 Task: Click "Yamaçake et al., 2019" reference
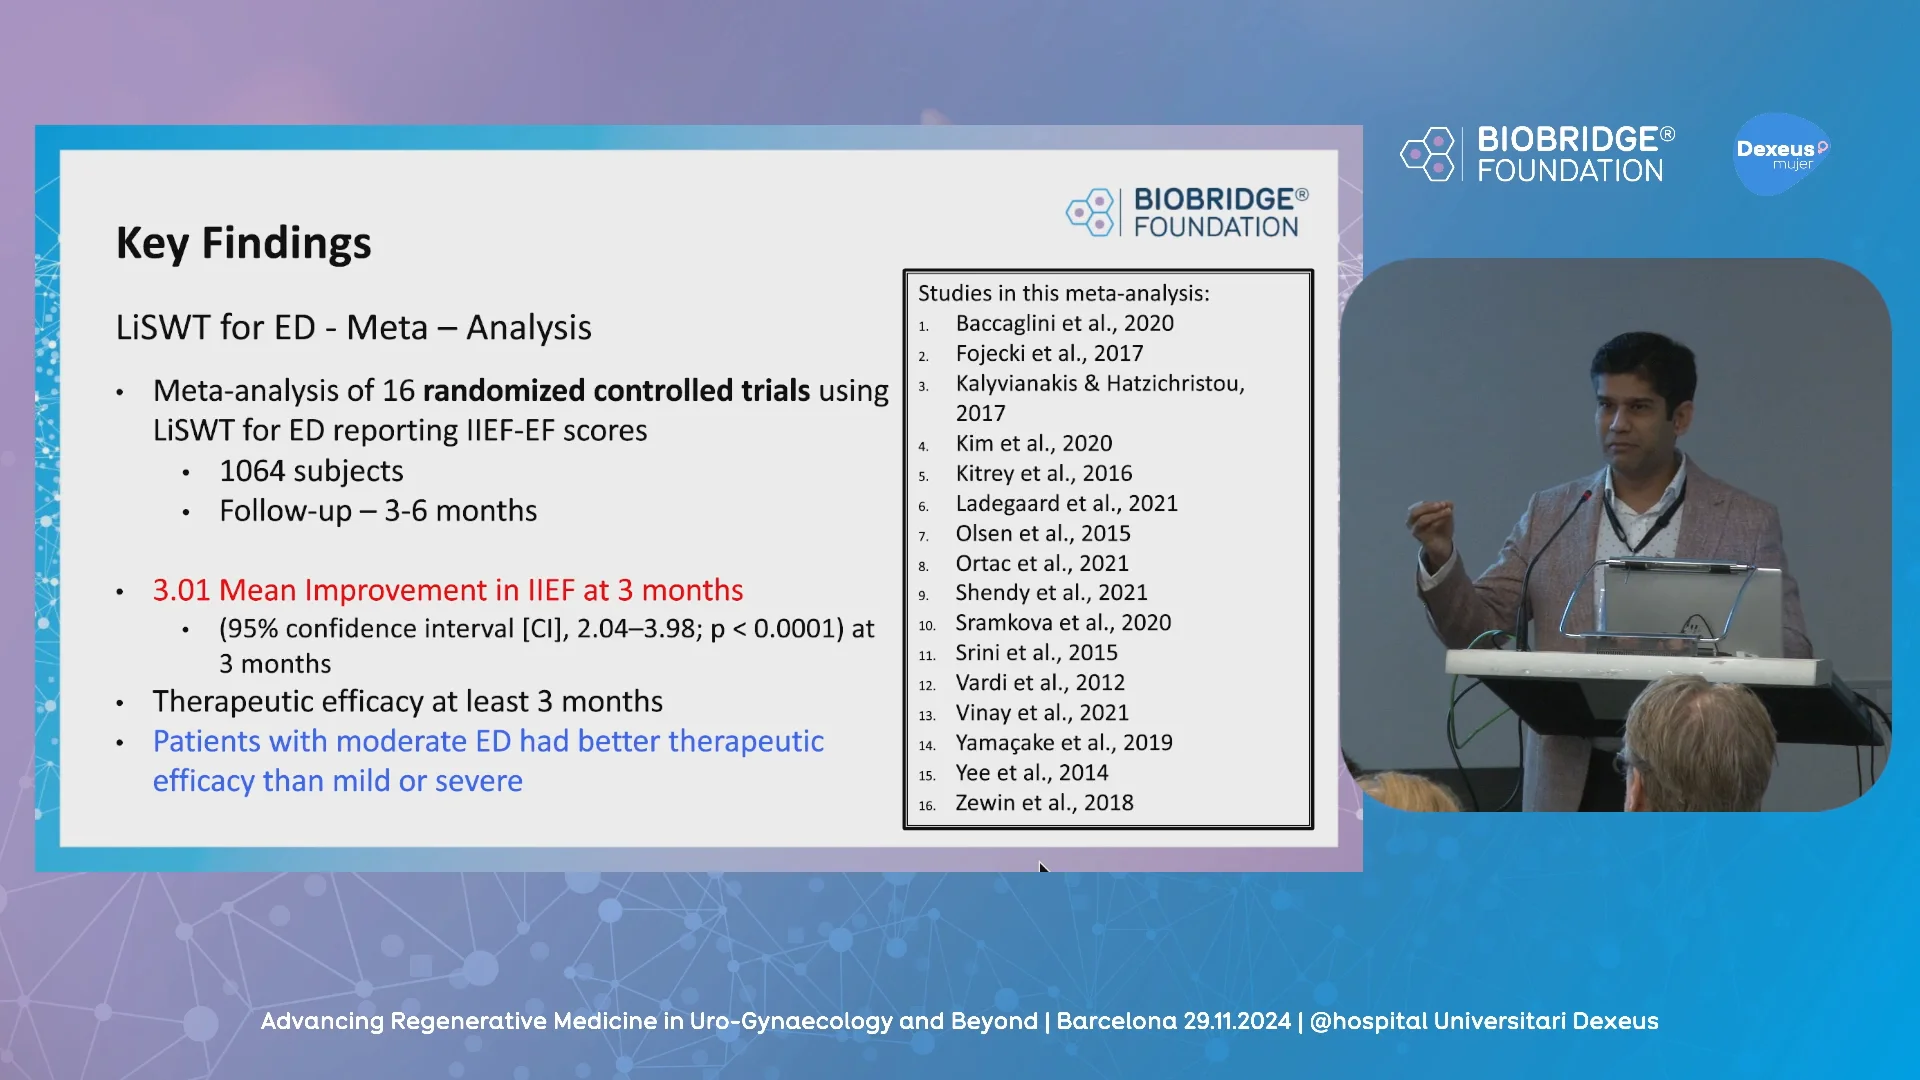1063,742
